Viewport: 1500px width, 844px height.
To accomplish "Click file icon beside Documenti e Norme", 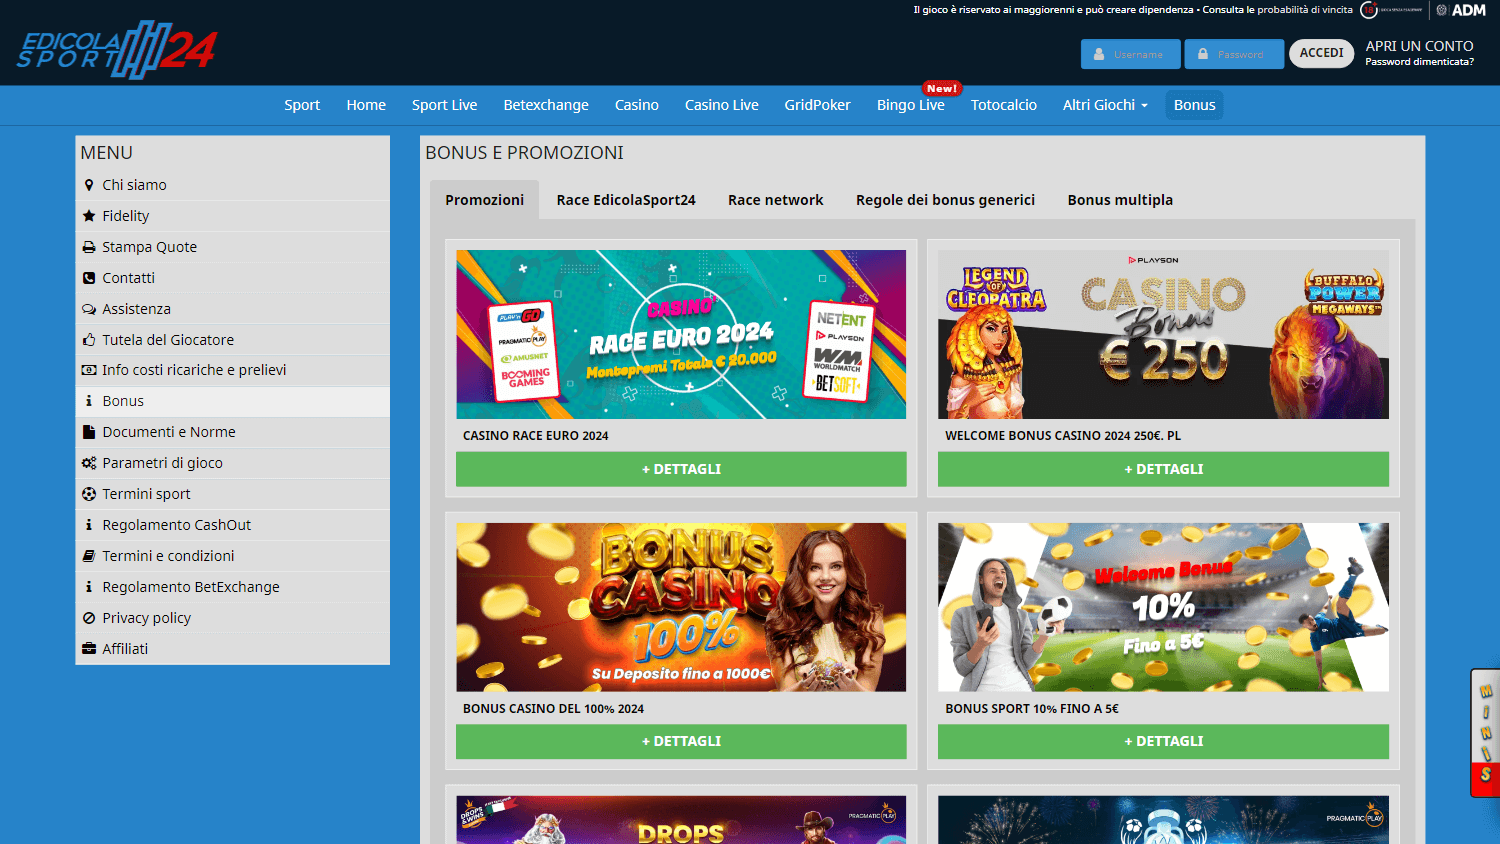I will (89, 432).
